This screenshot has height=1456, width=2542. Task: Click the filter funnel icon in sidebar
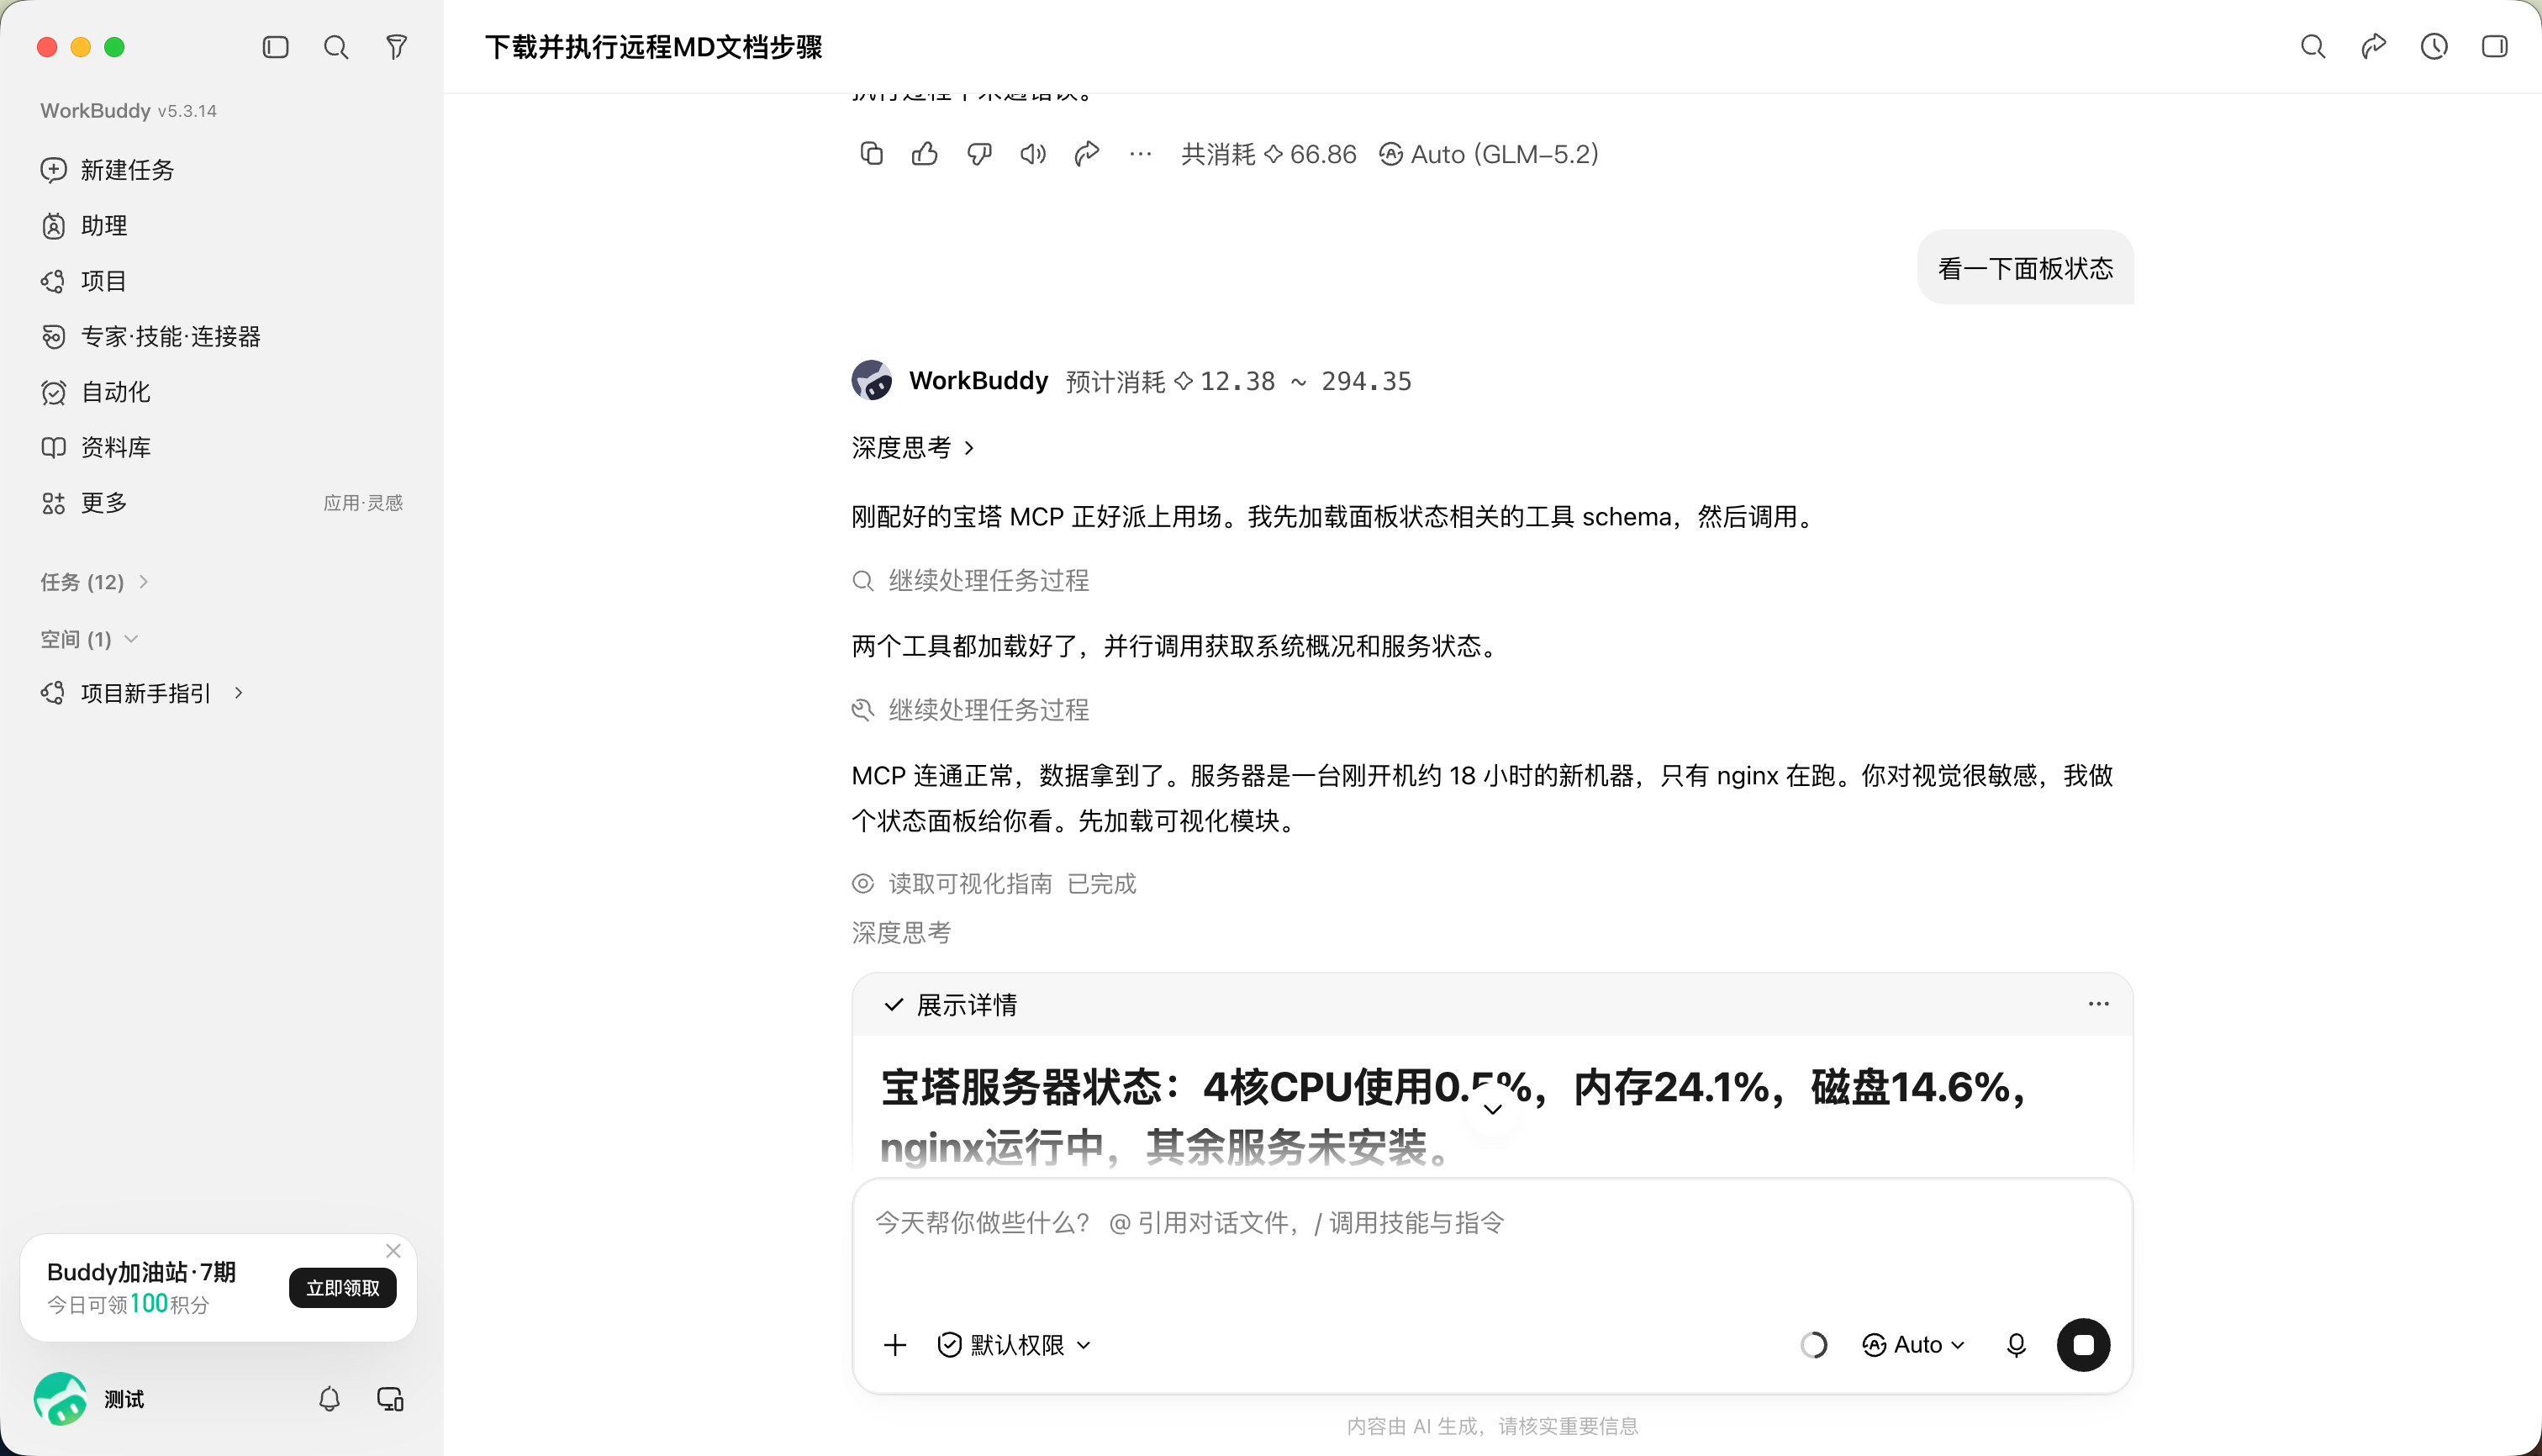397,47
